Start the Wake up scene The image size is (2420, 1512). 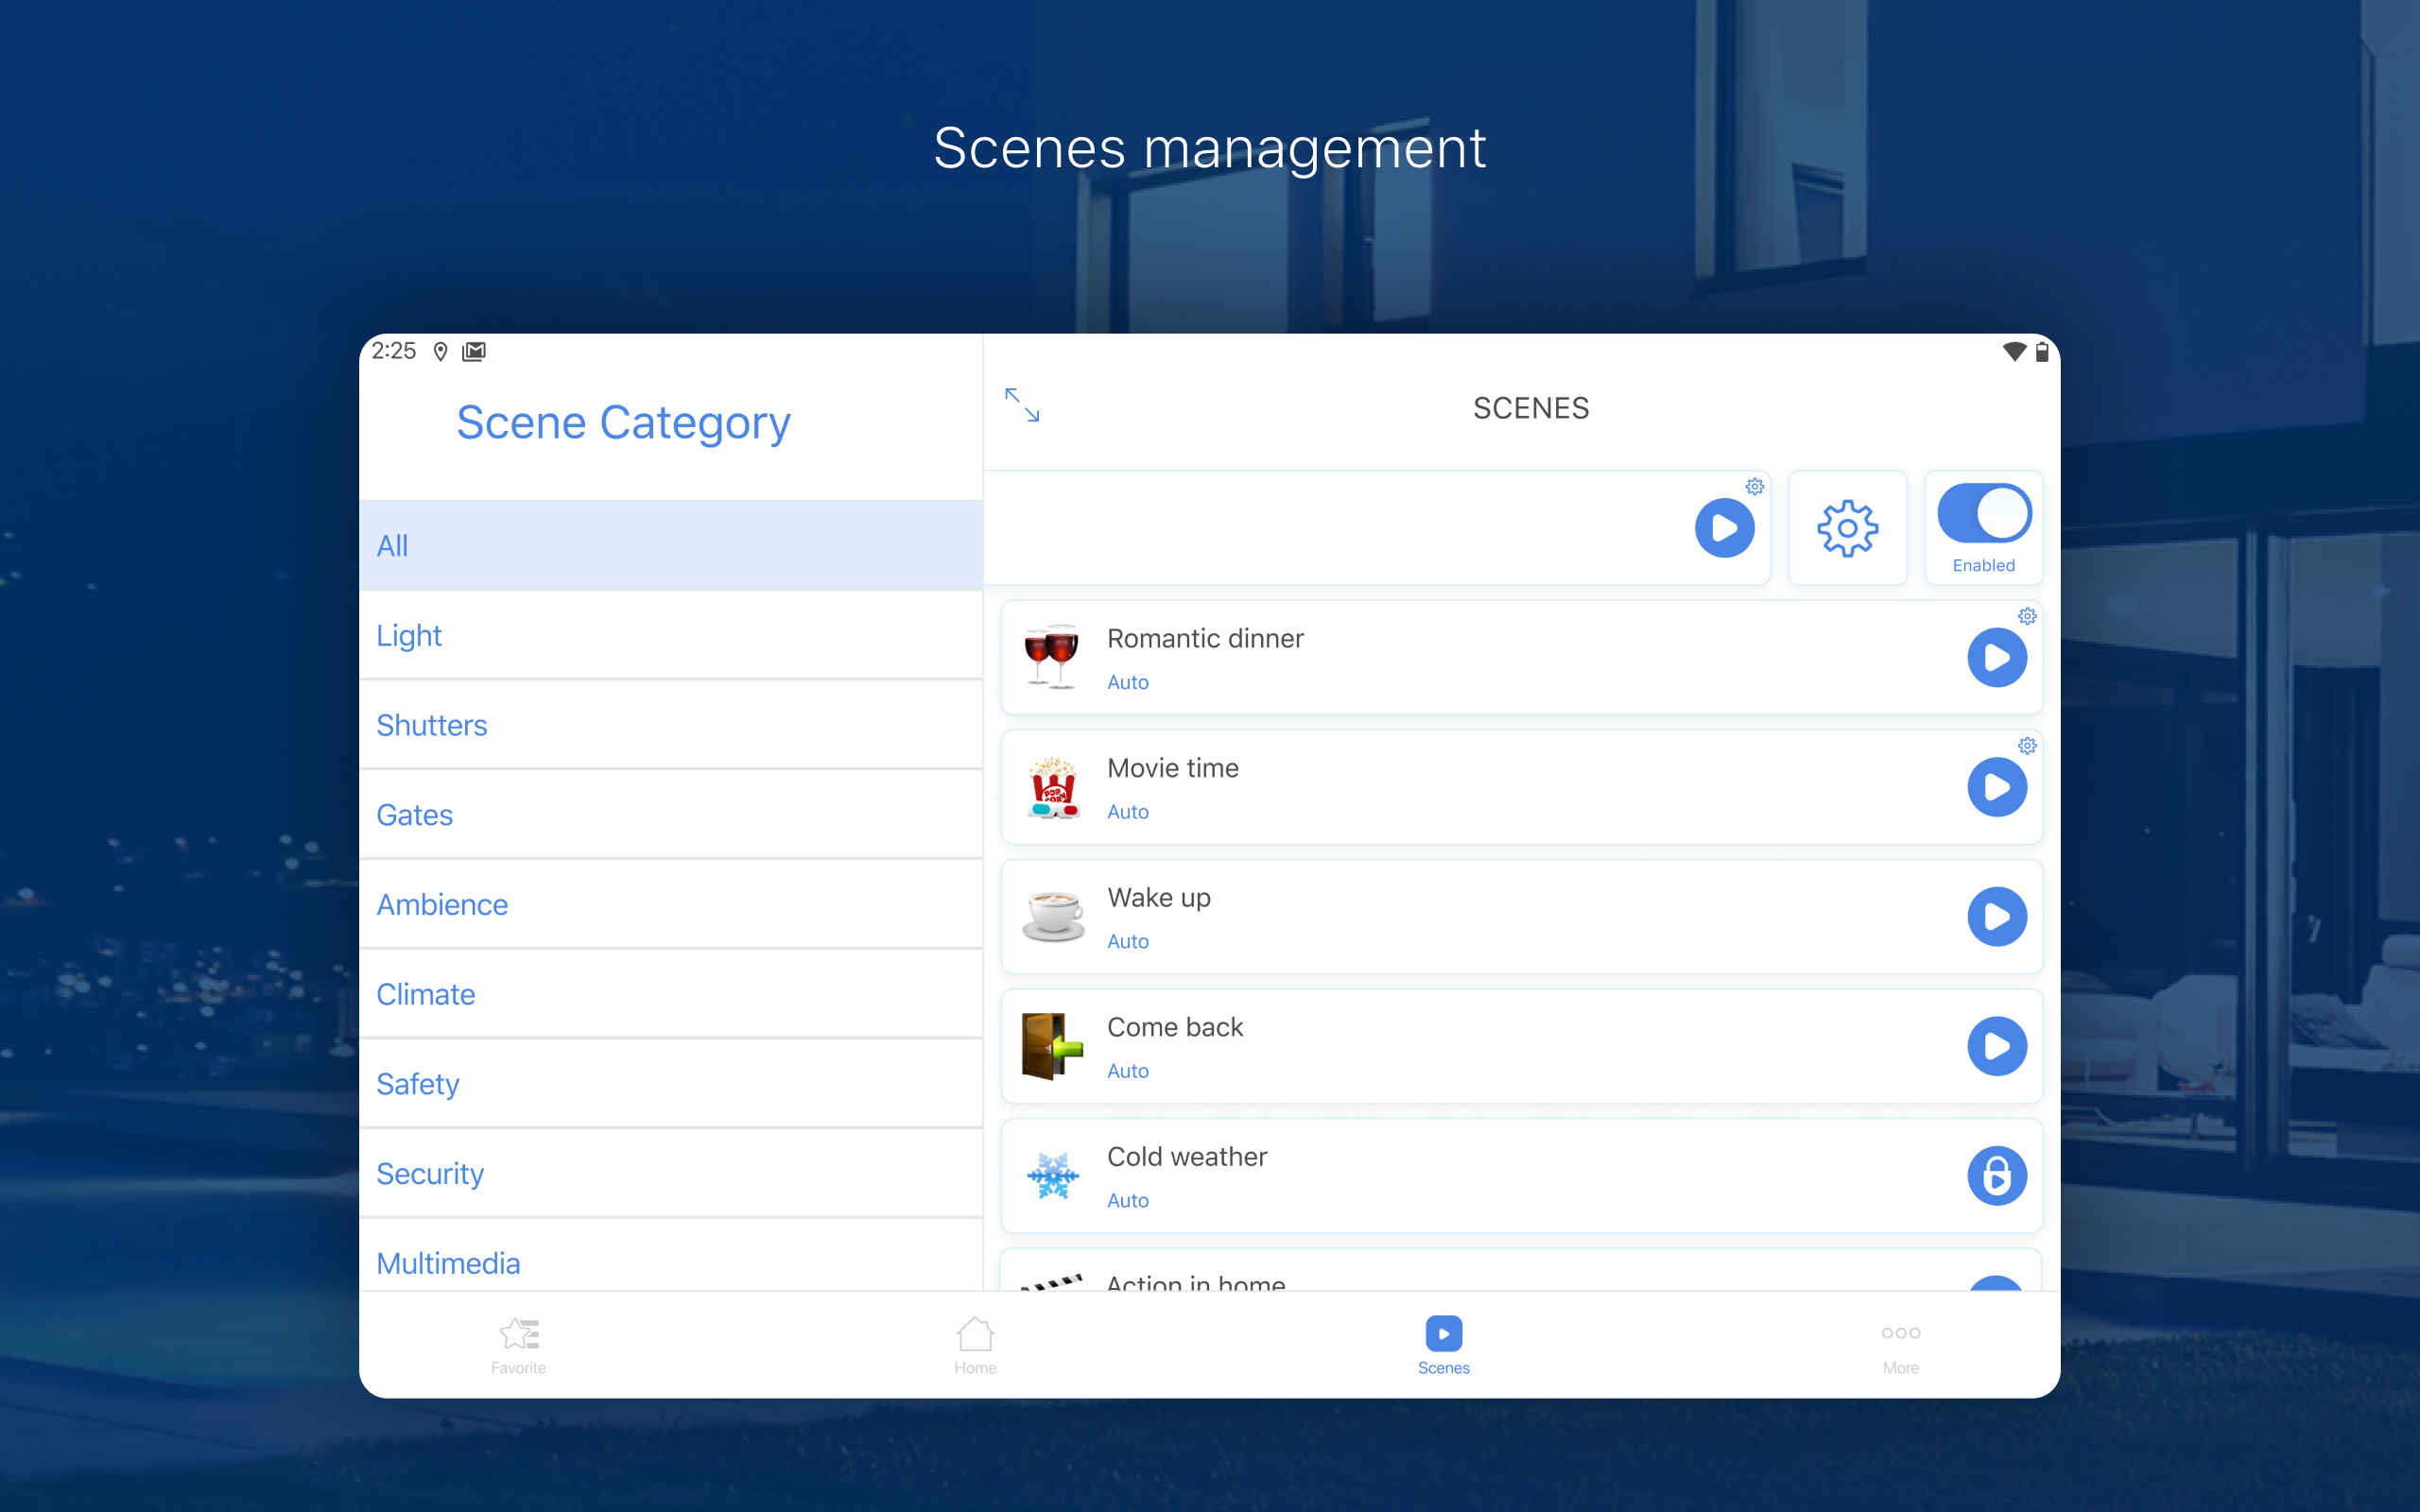coord(1997,916)
